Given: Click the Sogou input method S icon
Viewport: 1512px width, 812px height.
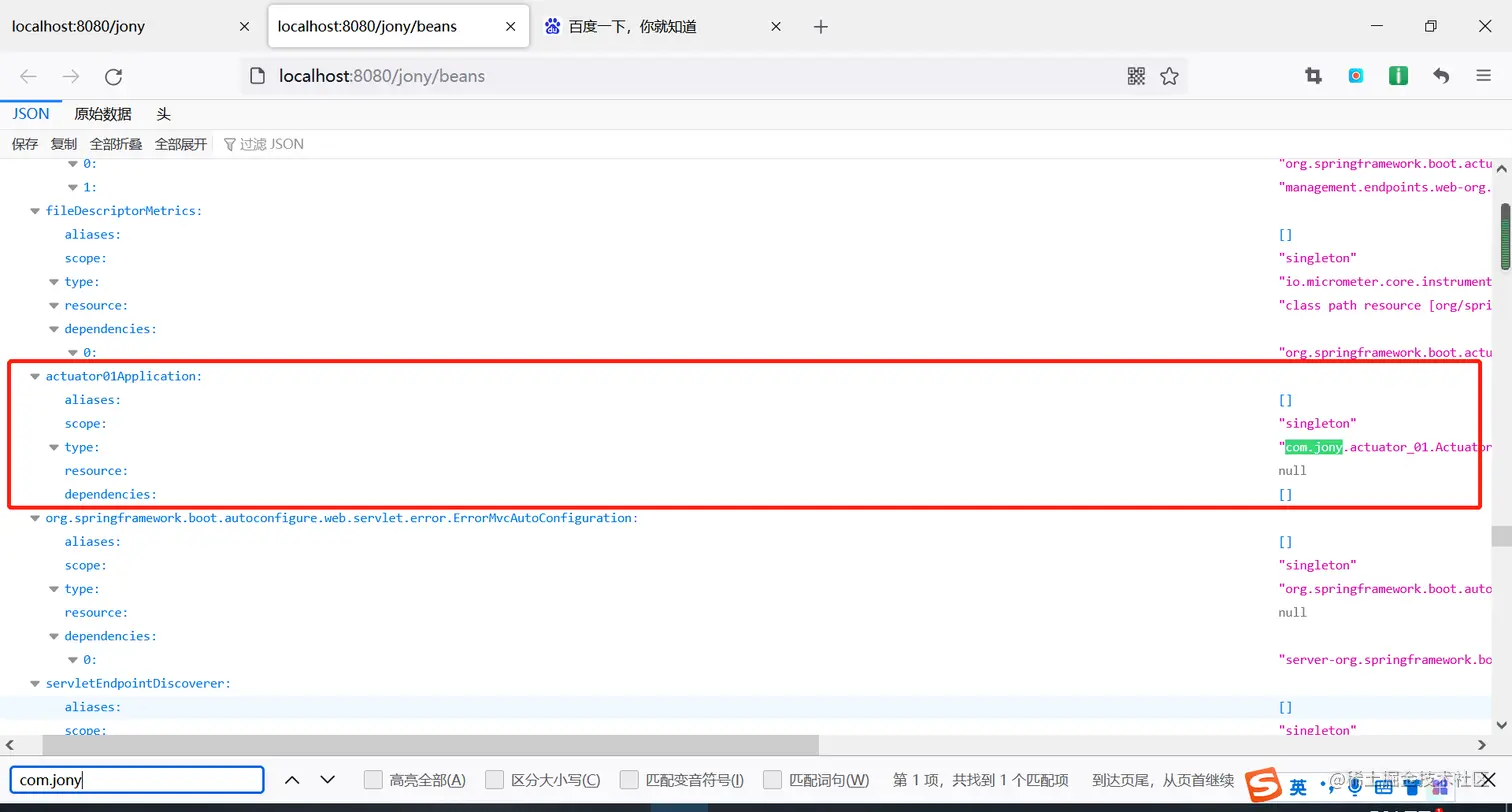Looking at the screenshot, I should (x=1264, y=785).
